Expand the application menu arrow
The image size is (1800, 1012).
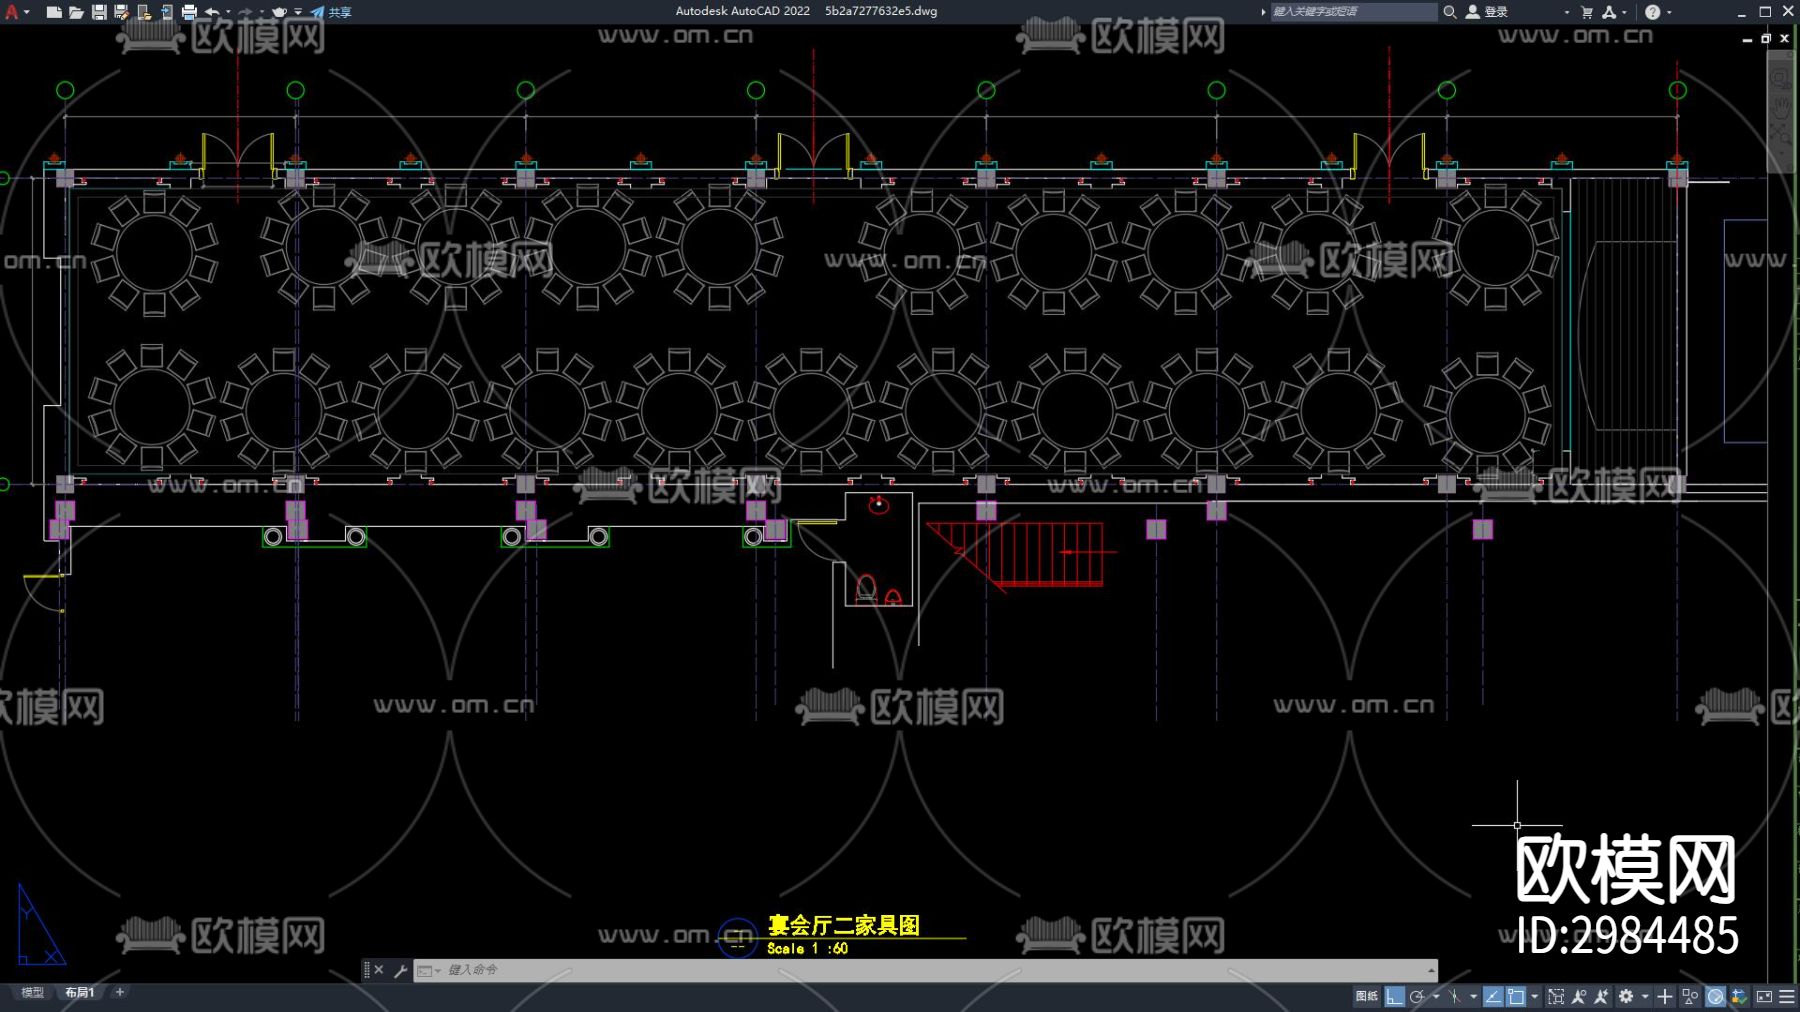[x=26, y=12]
